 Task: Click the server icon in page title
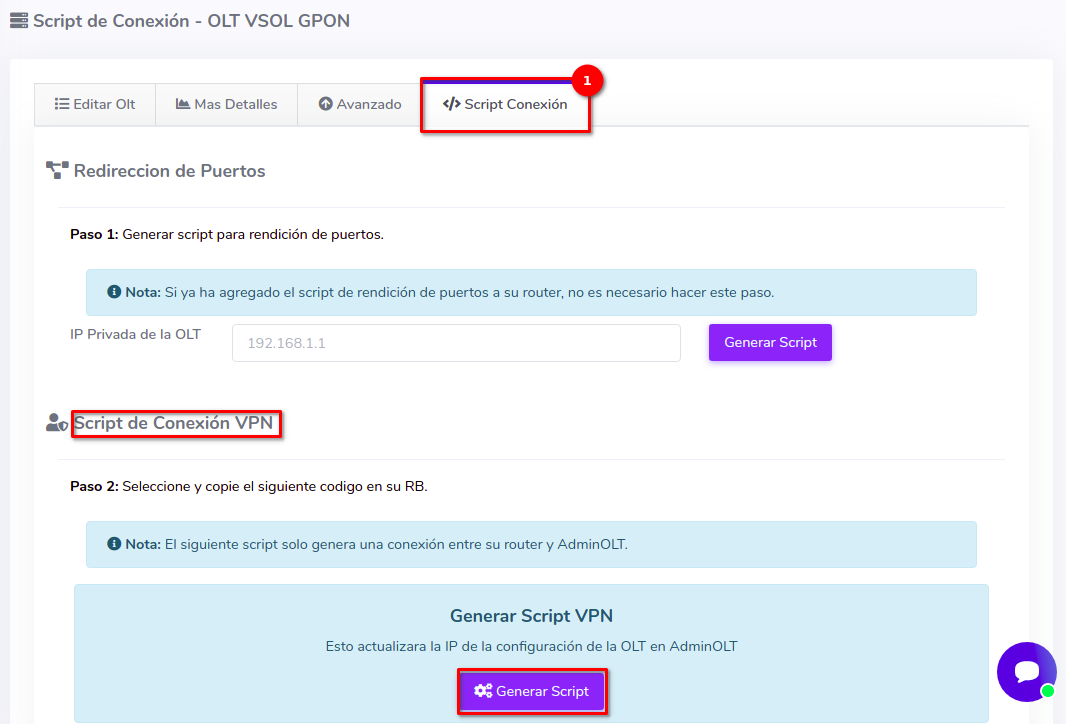tap(19, 20)
